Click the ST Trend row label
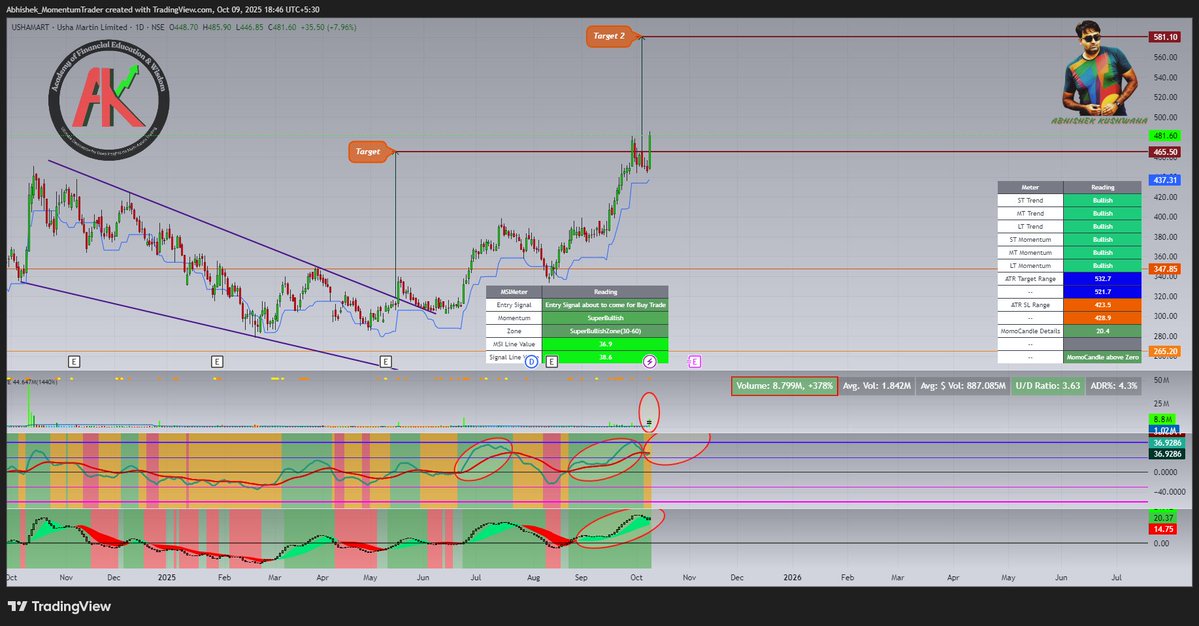This screenshot has width=1199, height=626. pos(1030,200)
